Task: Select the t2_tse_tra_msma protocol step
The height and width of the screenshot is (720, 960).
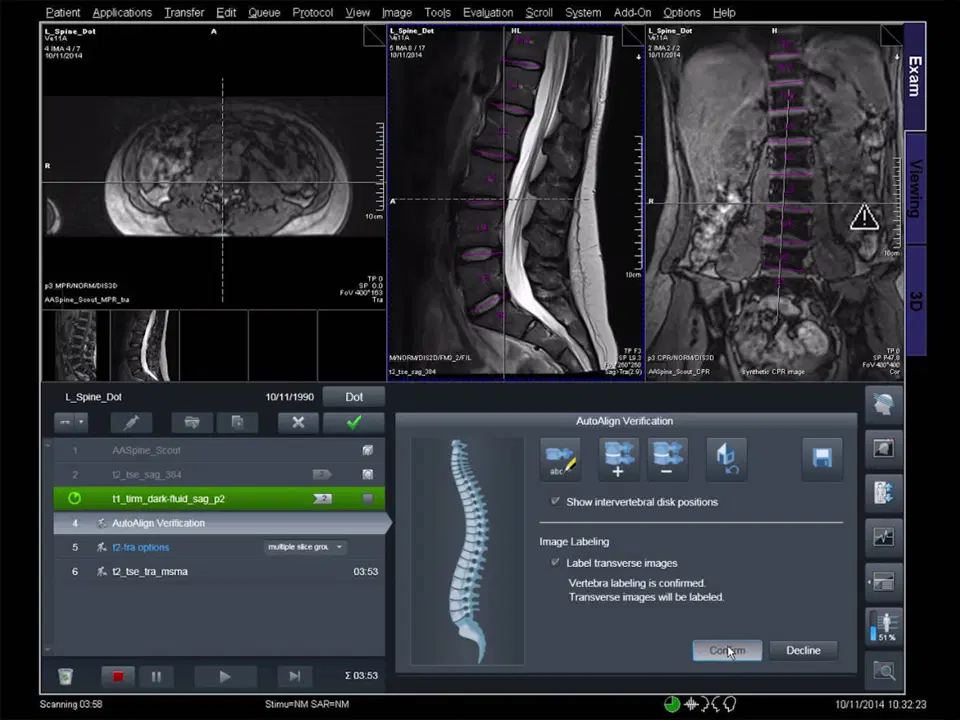Action: pyautogui.click(x=150, y=572)
